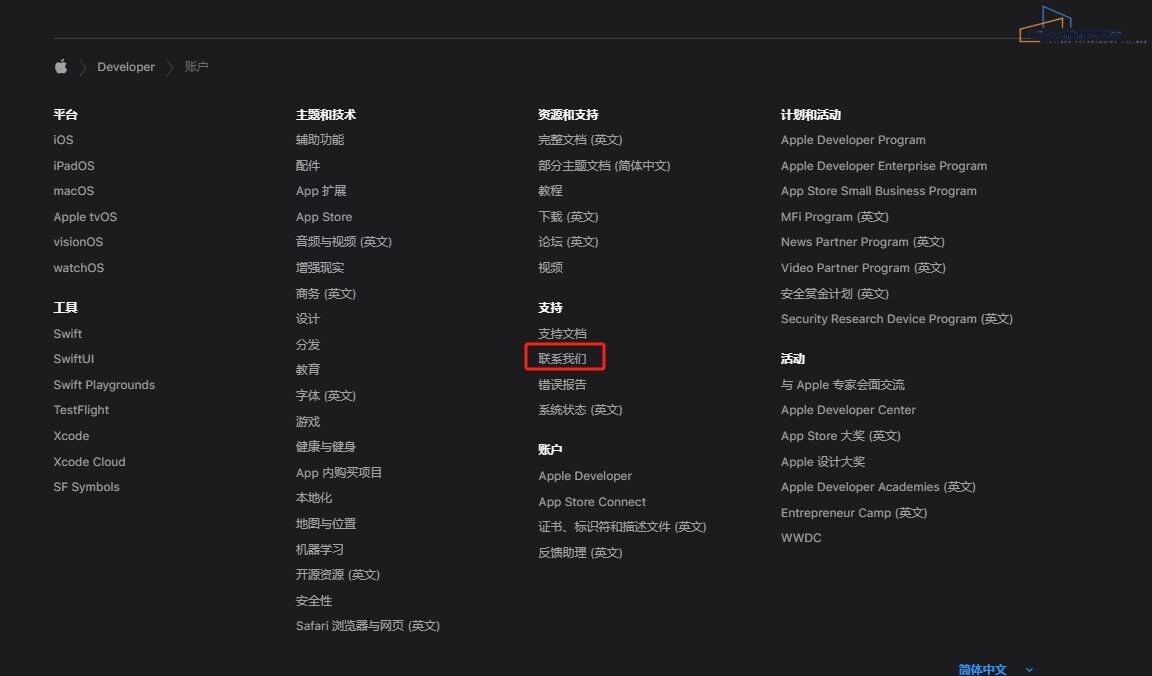This screenshot has height=676, width=1152.
Task: Visit the TestFlight page
Action: (81, 410)
